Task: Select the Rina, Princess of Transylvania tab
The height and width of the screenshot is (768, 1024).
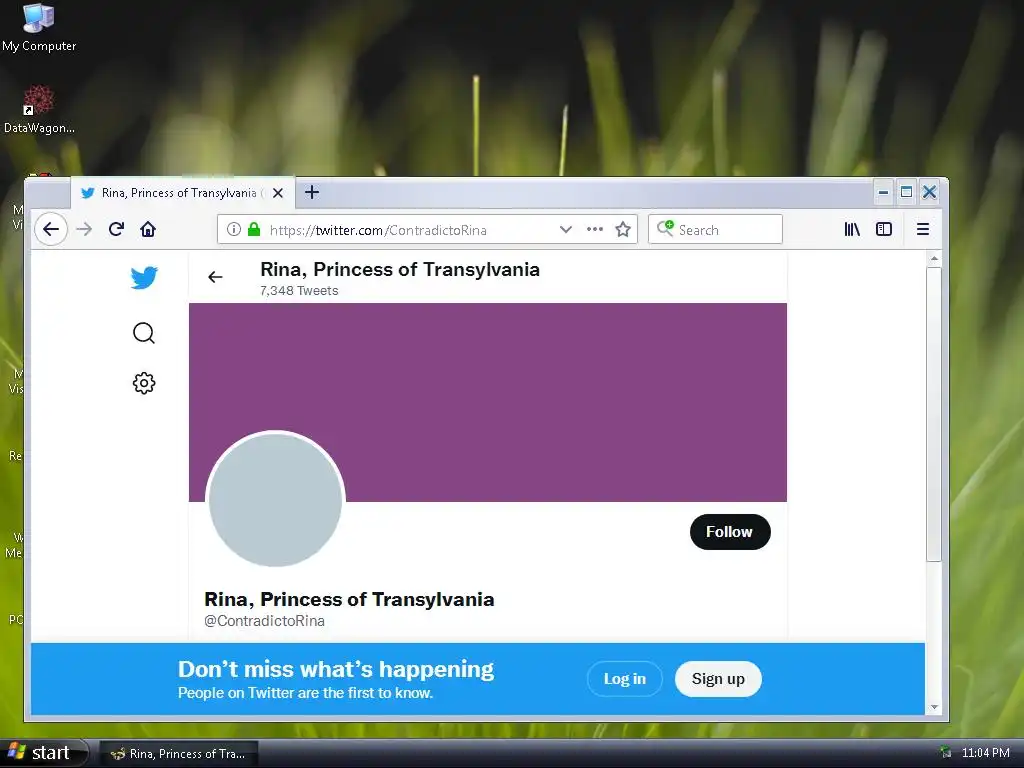Action: coord(182,193)
